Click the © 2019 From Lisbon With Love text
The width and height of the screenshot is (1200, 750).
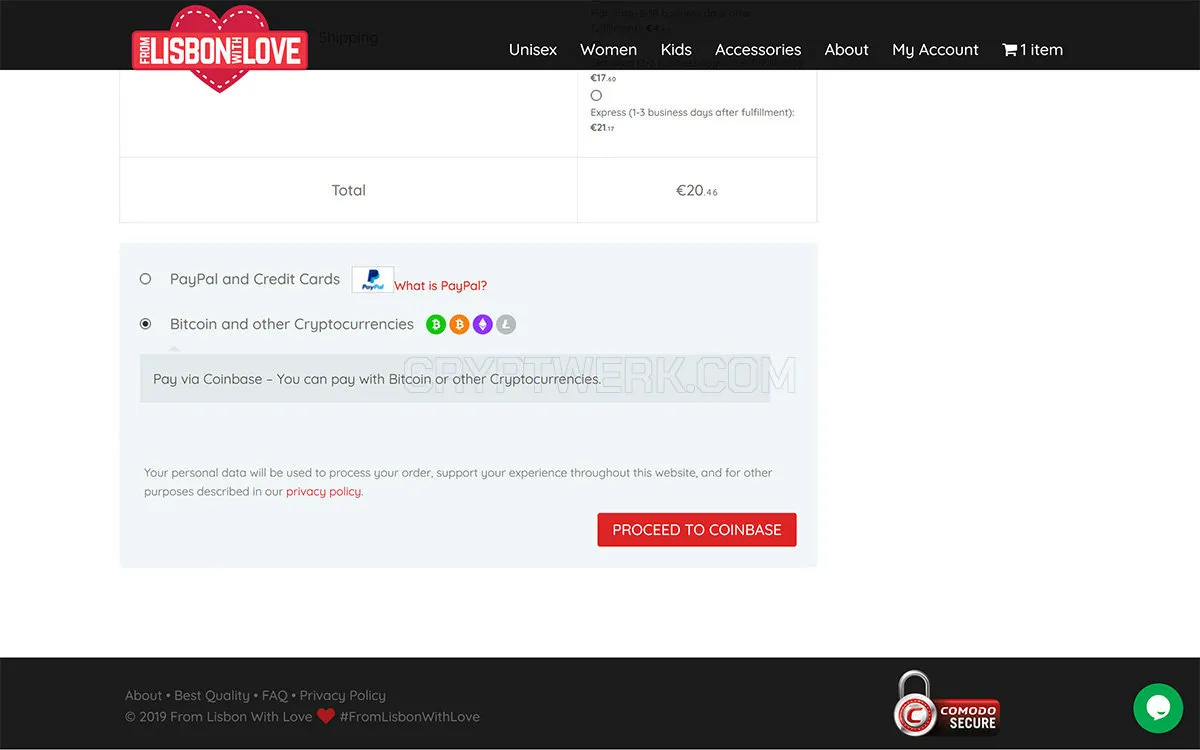(219, 716)
